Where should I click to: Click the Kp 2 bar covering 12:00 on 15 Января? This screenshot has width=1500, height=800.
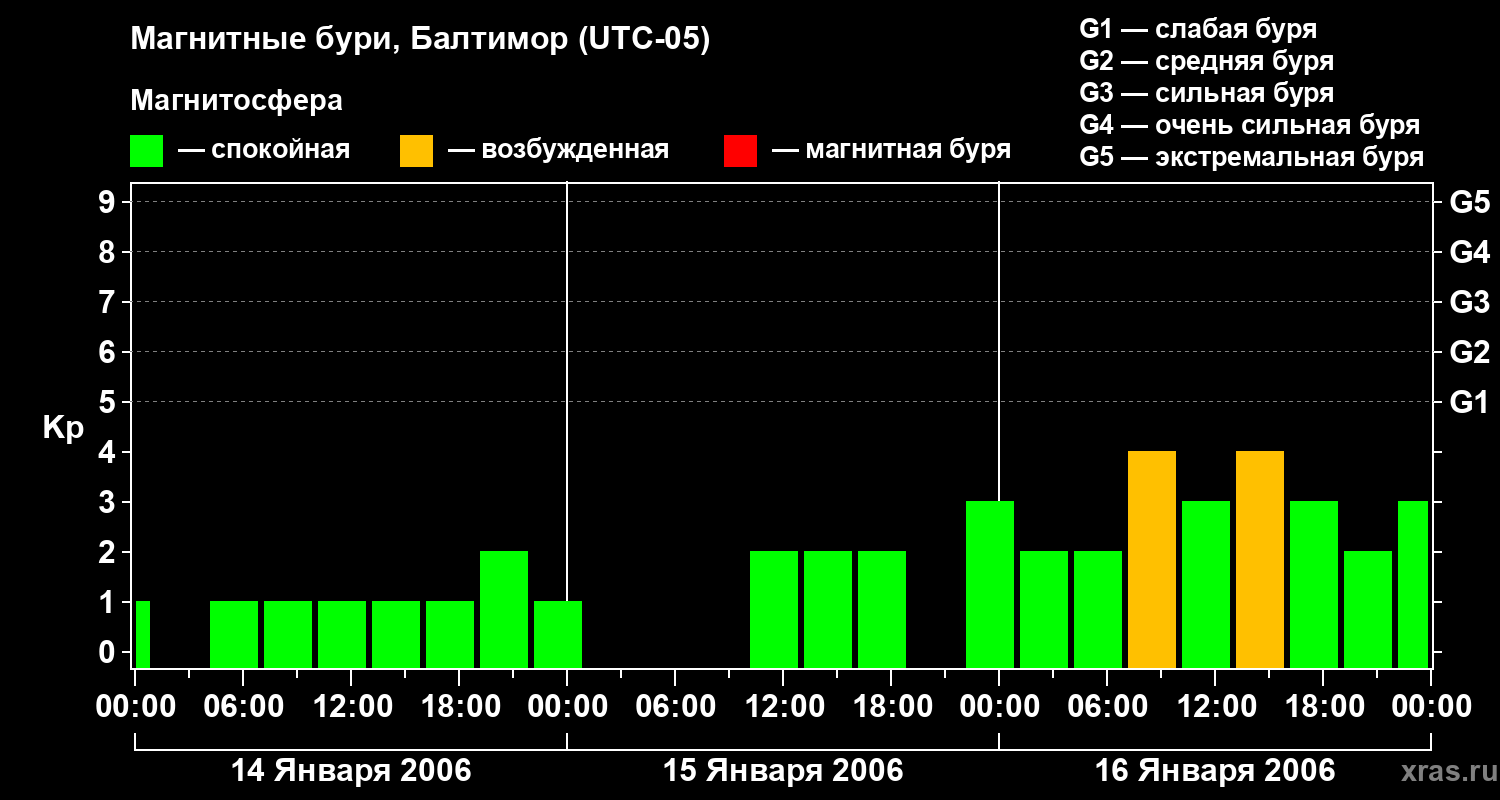pos(774,609)
